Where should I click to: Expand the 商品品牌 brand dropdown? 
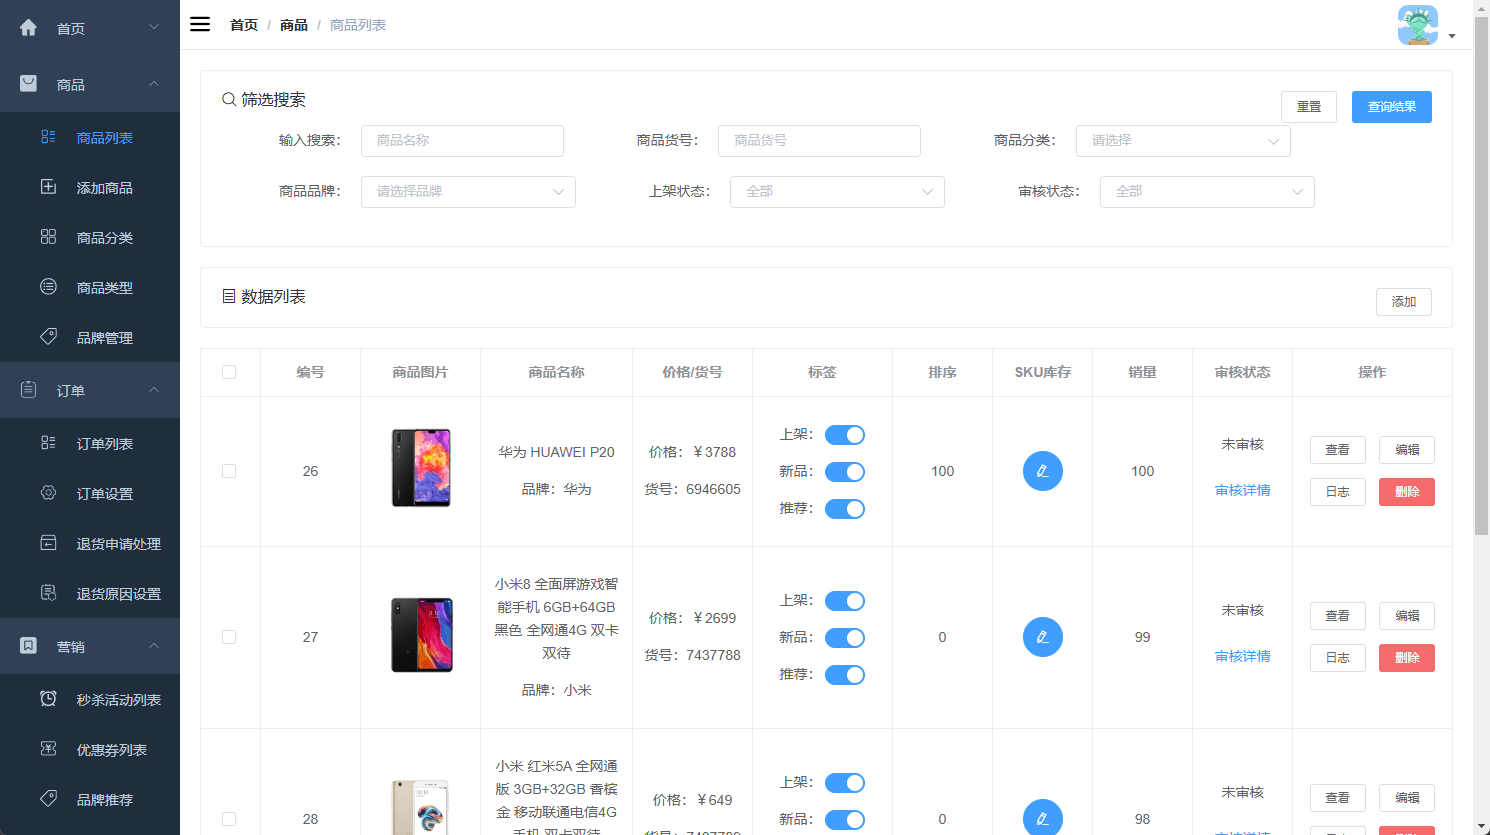[x=467, y=192]
